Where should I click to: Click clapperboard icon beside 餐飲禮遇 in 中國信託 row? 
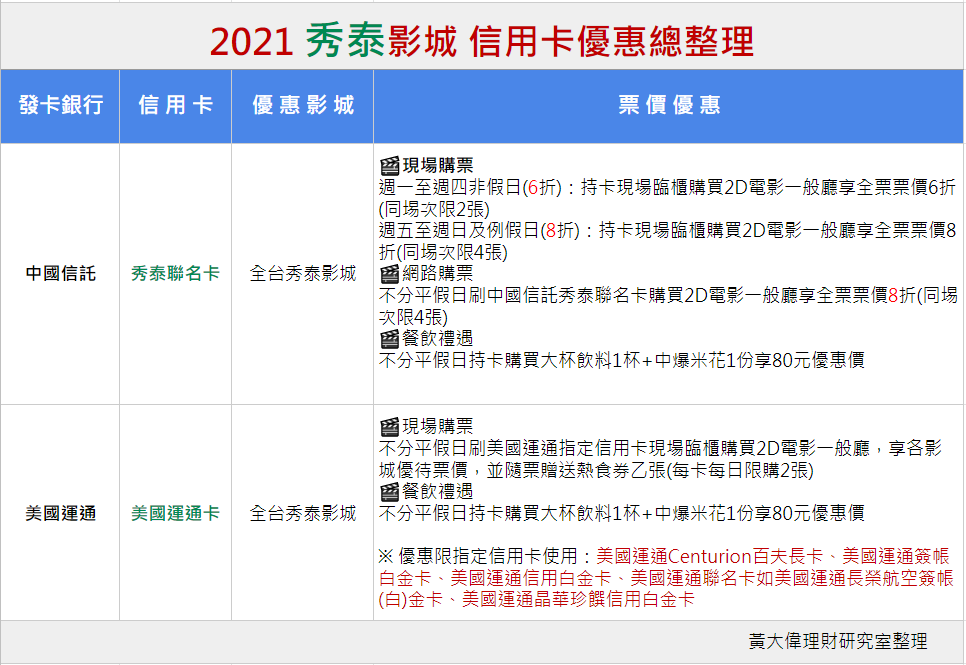coord(389,339)
